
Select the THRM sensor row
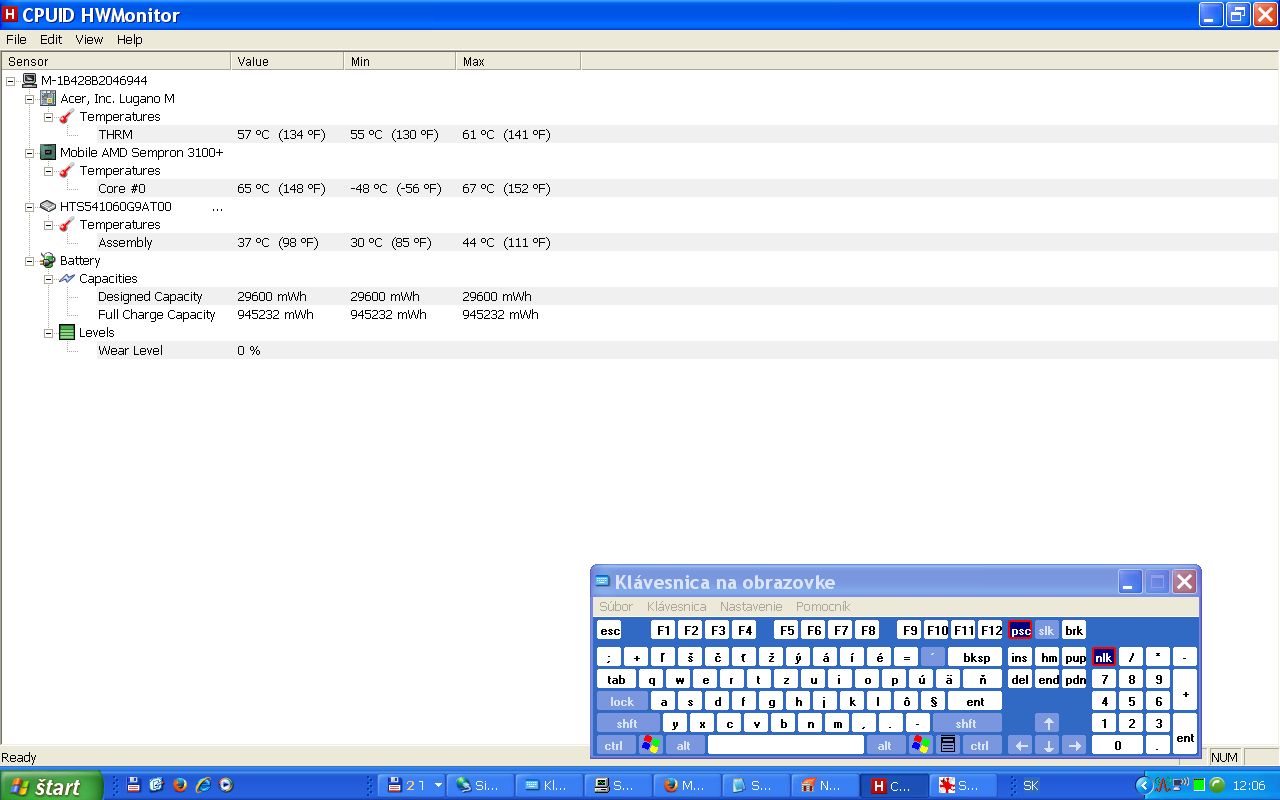click(x=640, y=134)
